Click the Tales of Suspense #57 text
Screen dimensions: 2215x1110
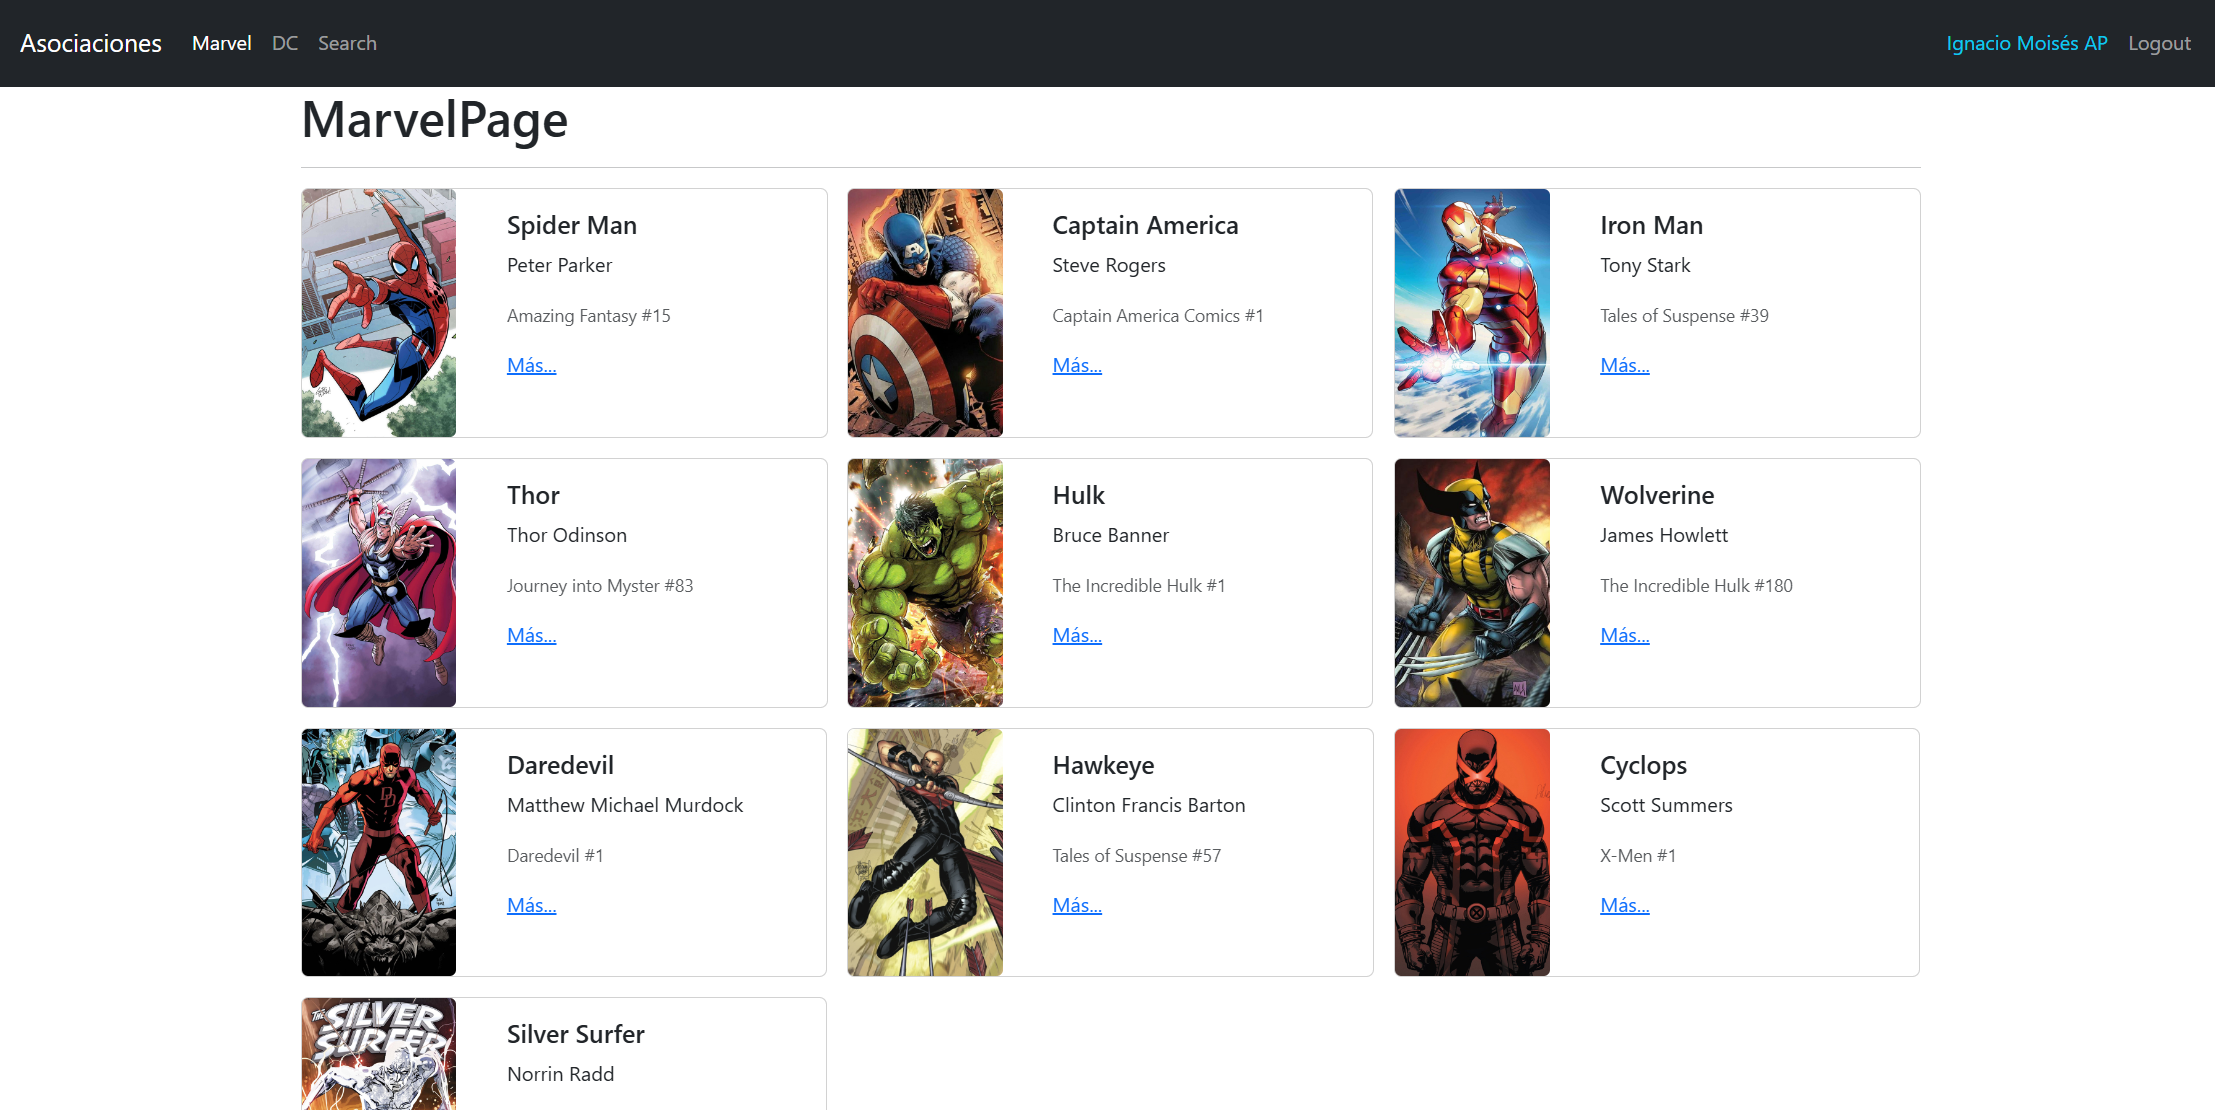pos(1136,856)
